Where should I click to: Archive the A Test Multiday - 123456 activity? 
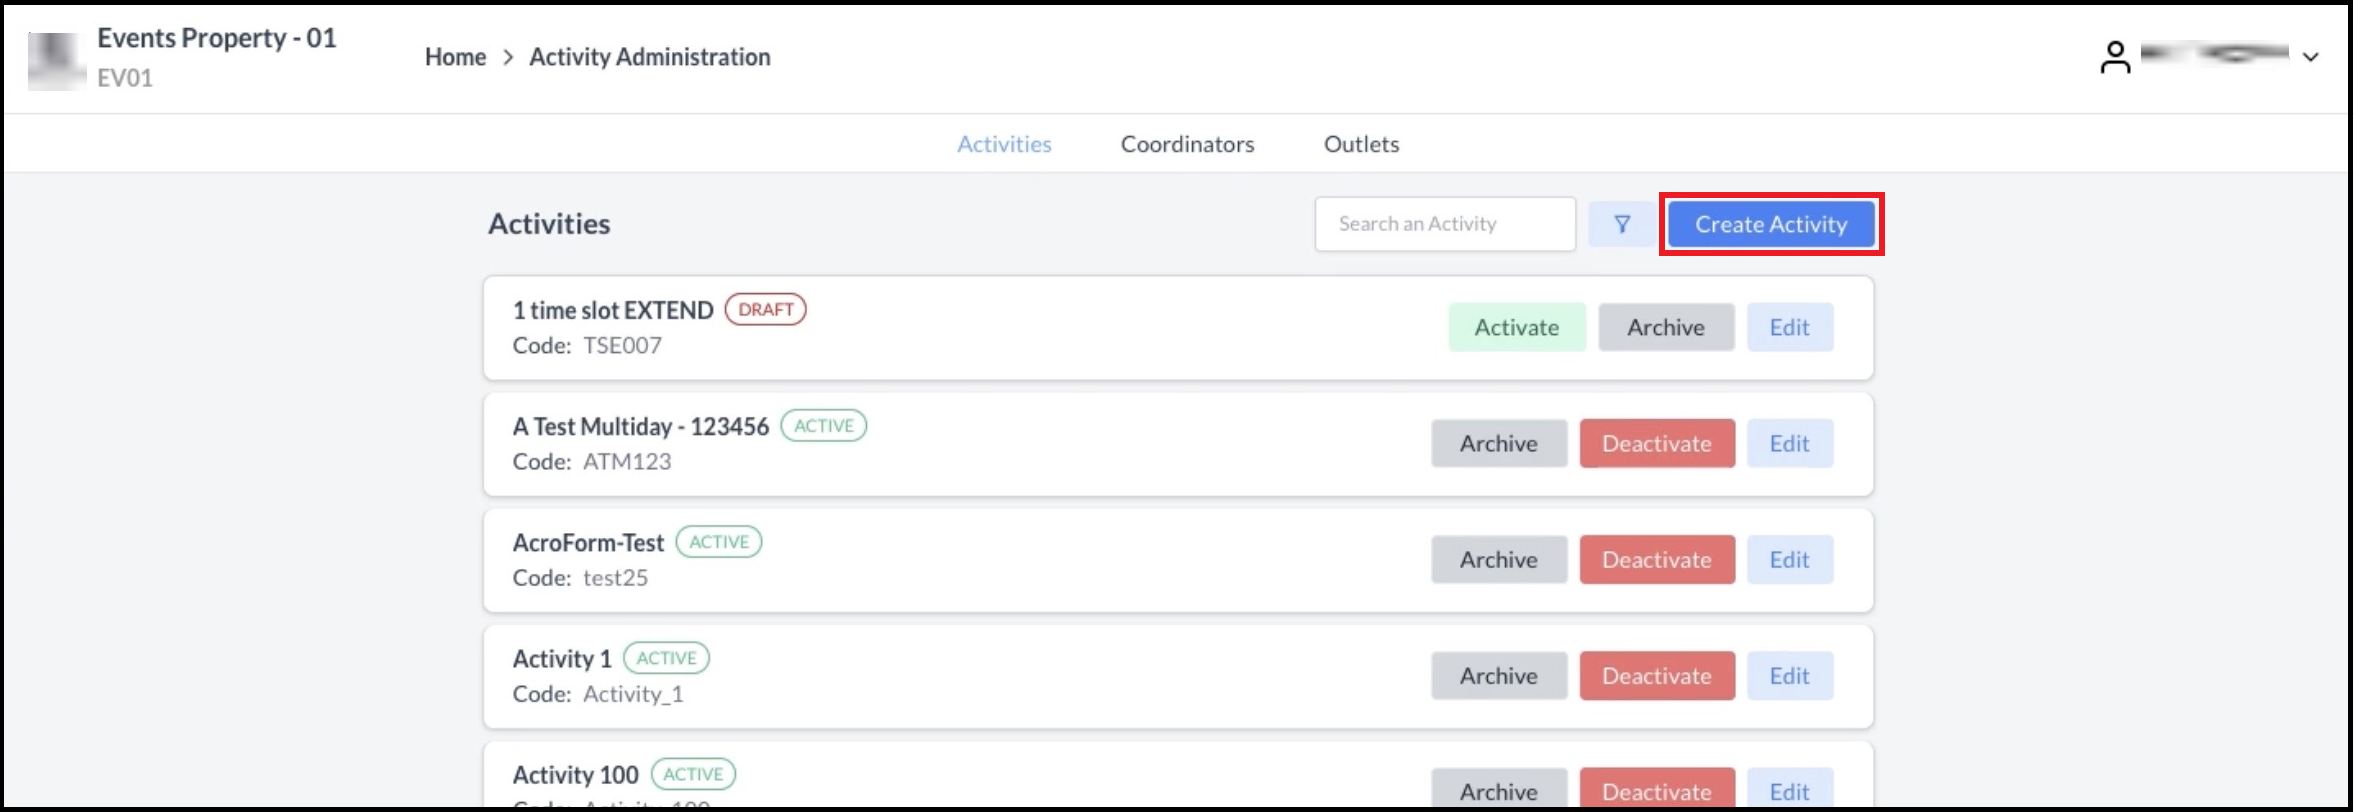coord(1498,443)
